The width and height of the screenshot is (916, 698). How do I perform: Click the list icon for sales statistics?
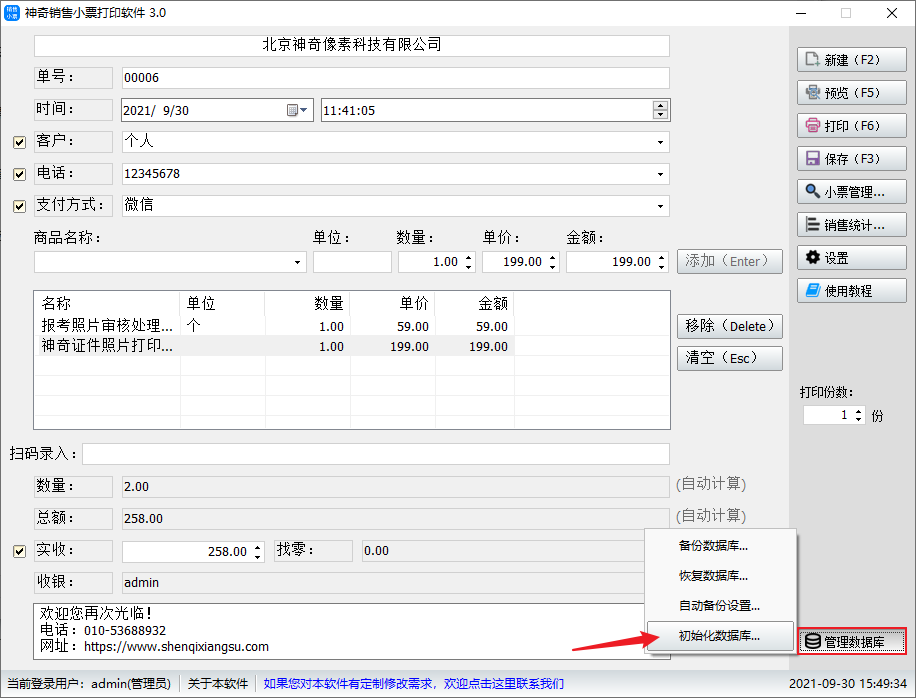pos(812,224)
